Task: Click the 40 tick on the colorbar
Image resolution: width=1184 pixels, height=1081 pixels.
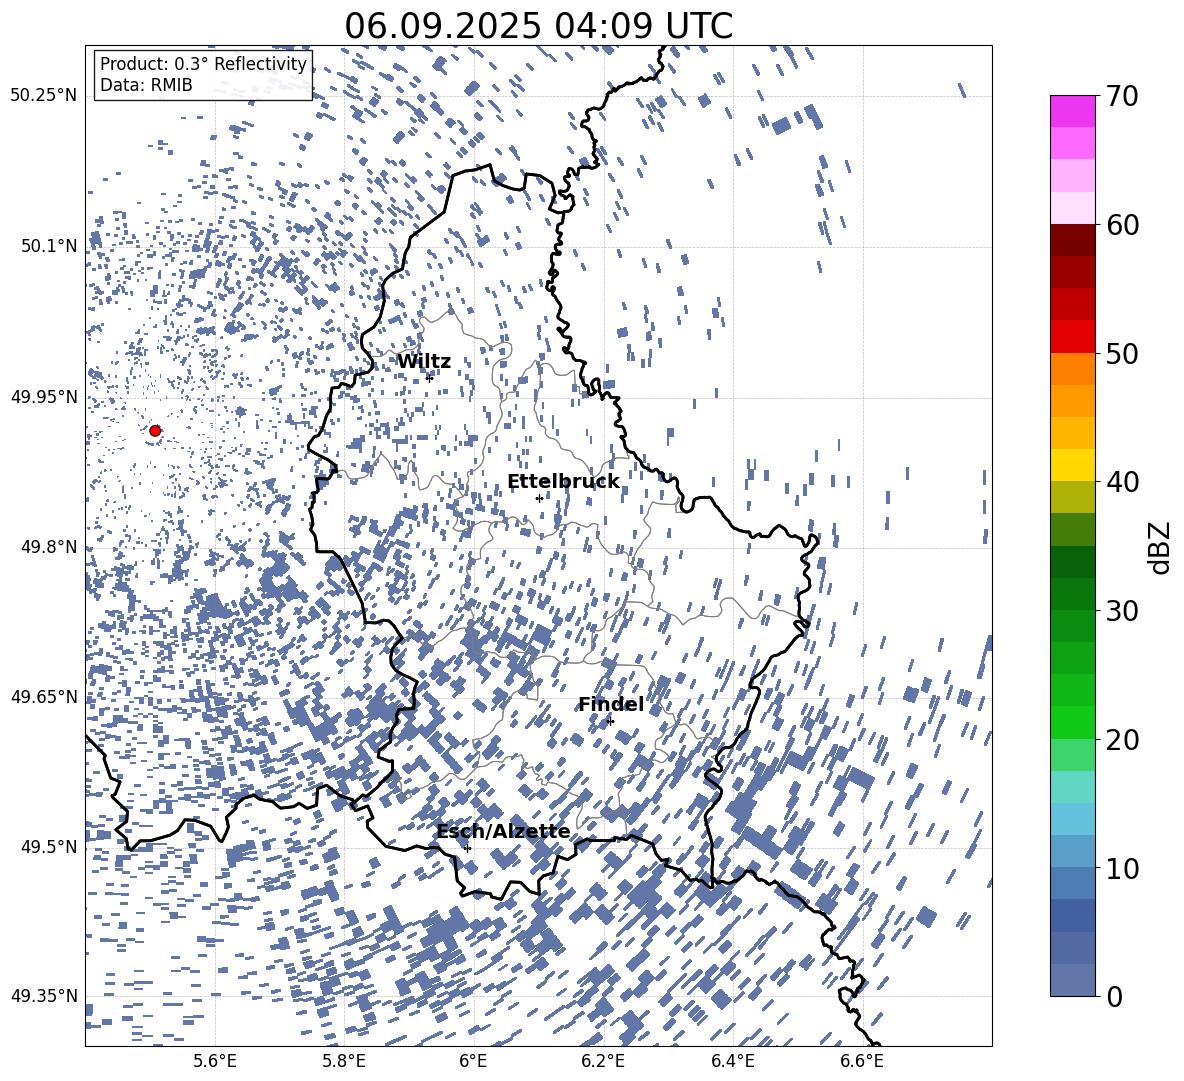Action: 1122,482
